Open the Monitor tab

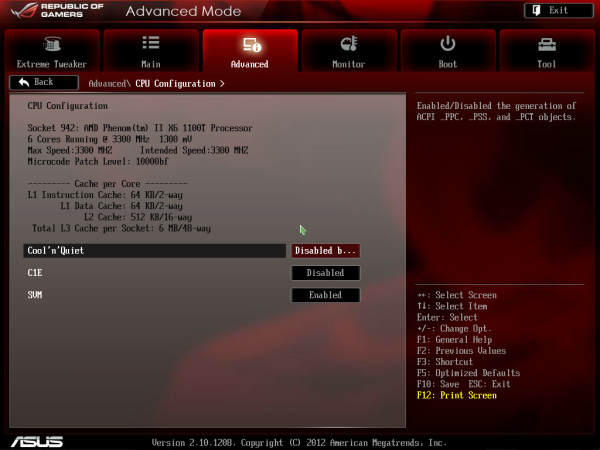point(349,50)
